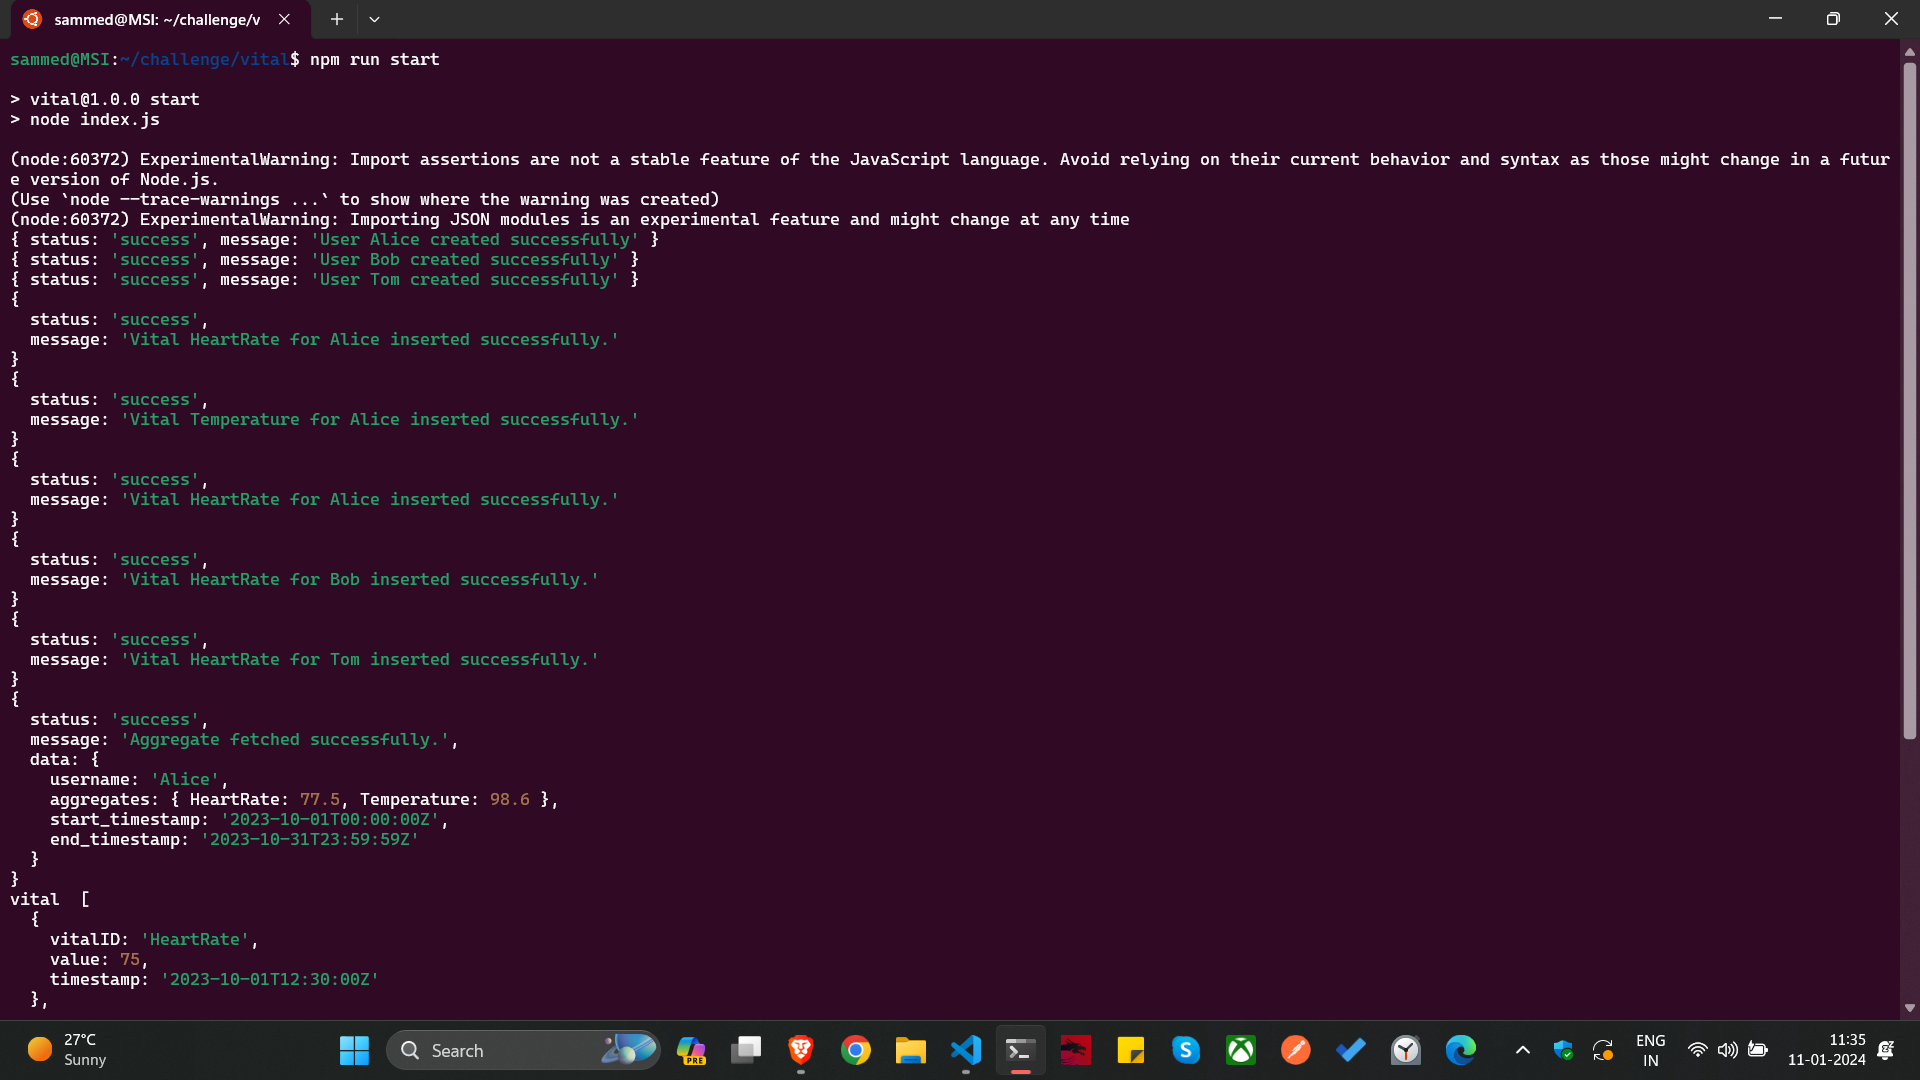The image size is (1920, 1080).
Task: Click the terminal scrollbar up arrow
Action: pos(1909,51)
